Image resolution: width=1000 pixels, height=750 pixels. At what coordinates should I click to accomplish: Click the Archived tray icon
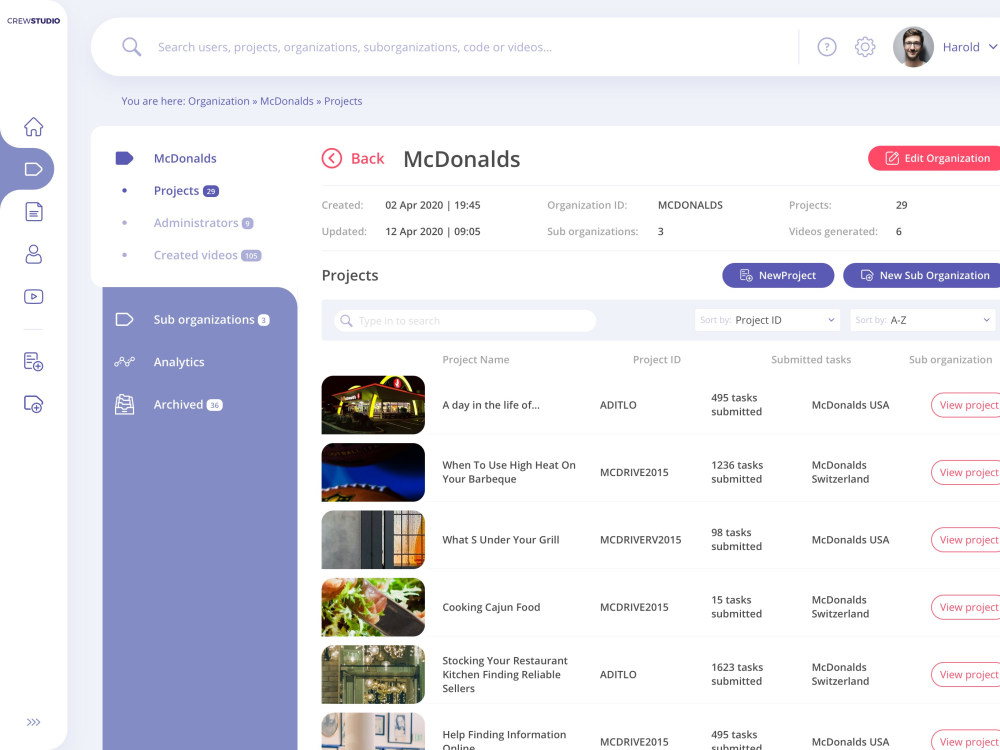pos(124,404)
